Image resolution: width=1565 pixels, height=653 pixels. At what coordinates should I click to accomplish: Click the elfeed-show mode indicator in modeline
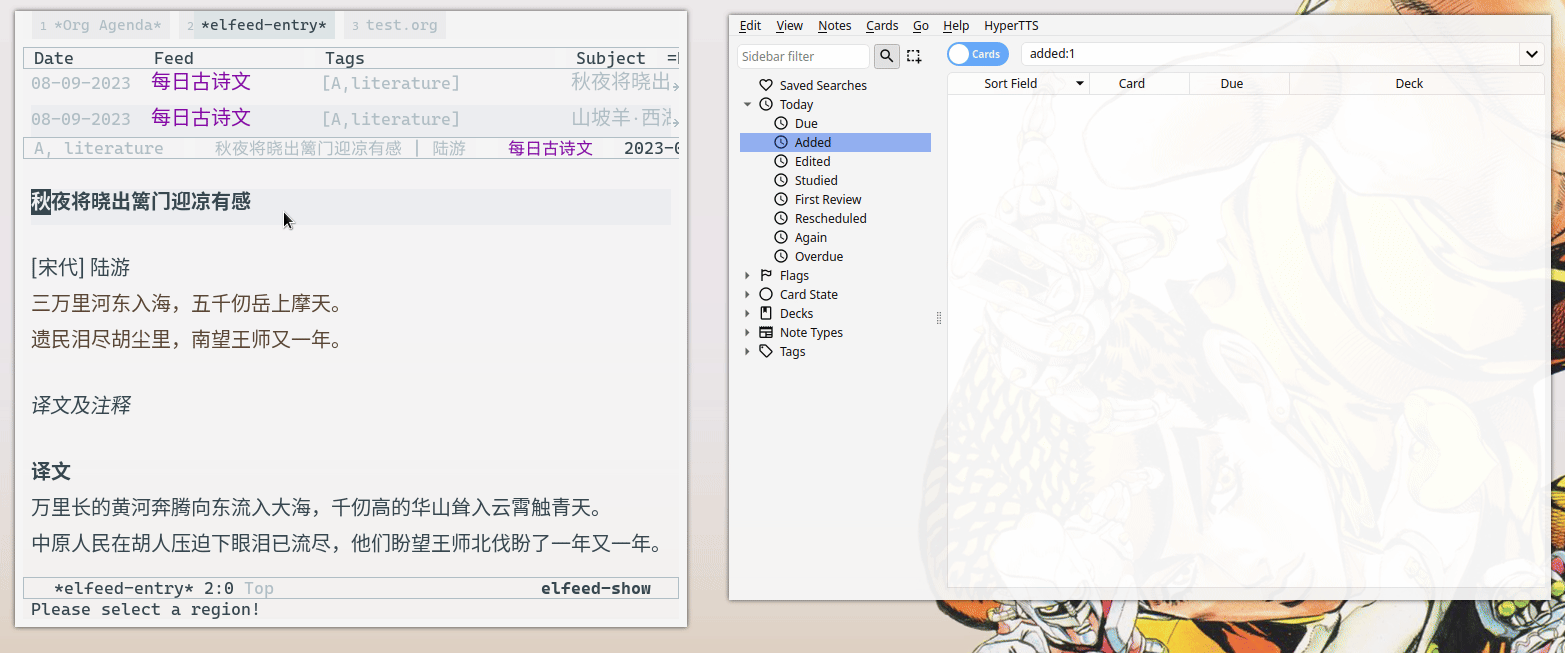tap(596, 588)
